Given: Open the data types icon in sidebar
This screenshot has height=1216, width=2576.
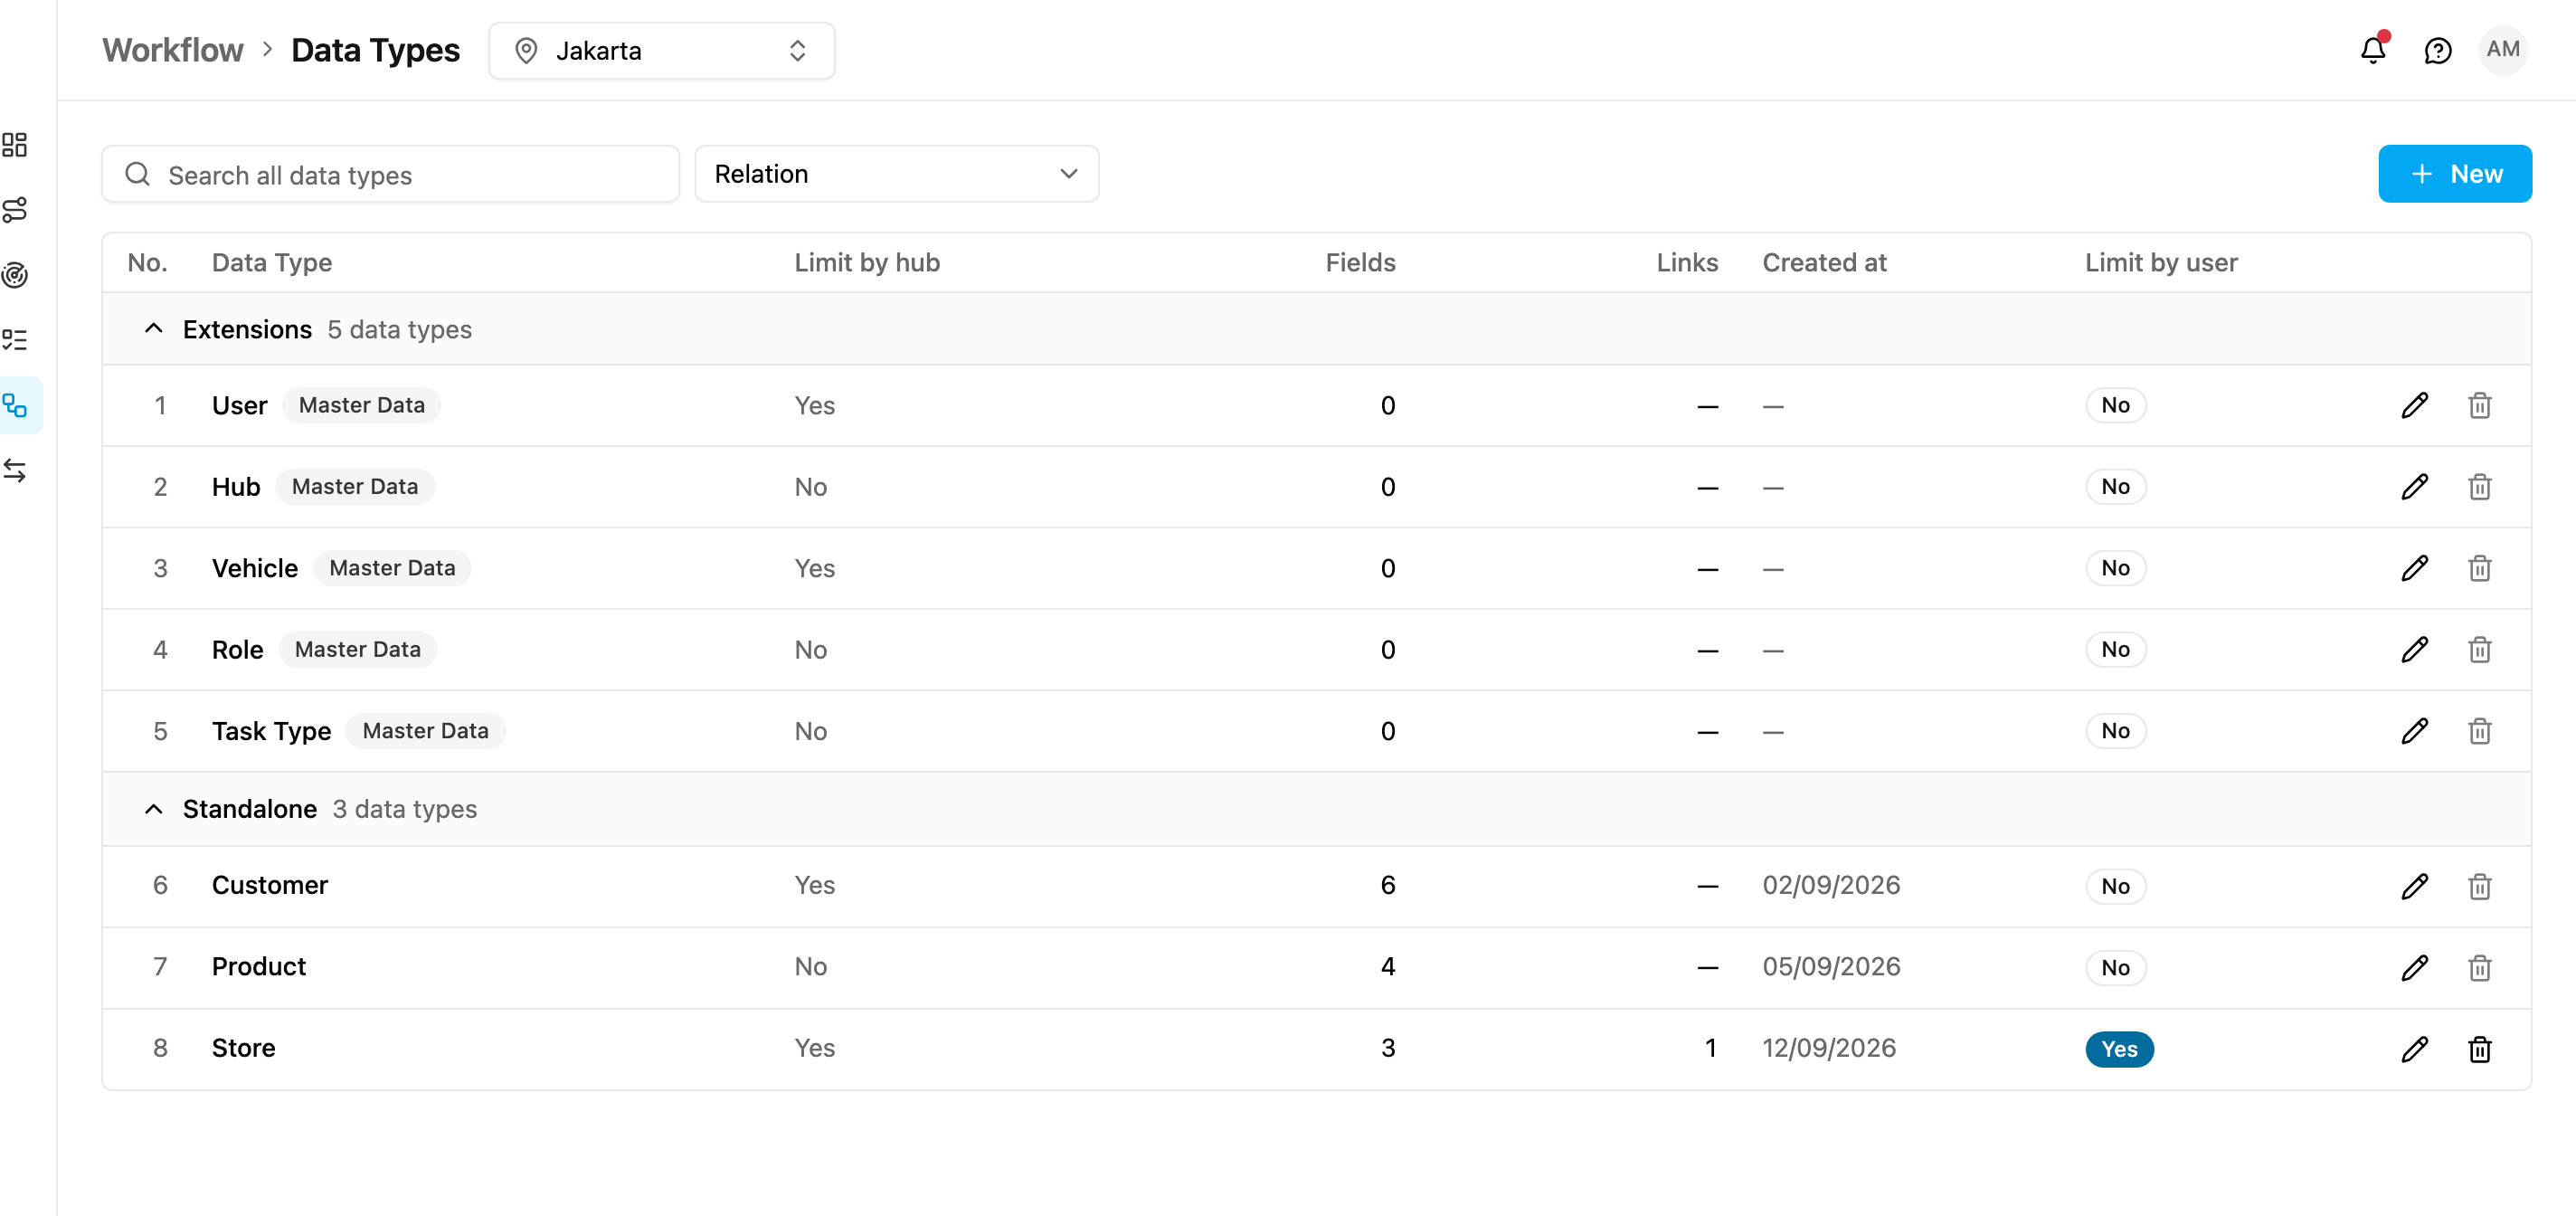Looking at the screenshot, I should [x=15, y=405].
